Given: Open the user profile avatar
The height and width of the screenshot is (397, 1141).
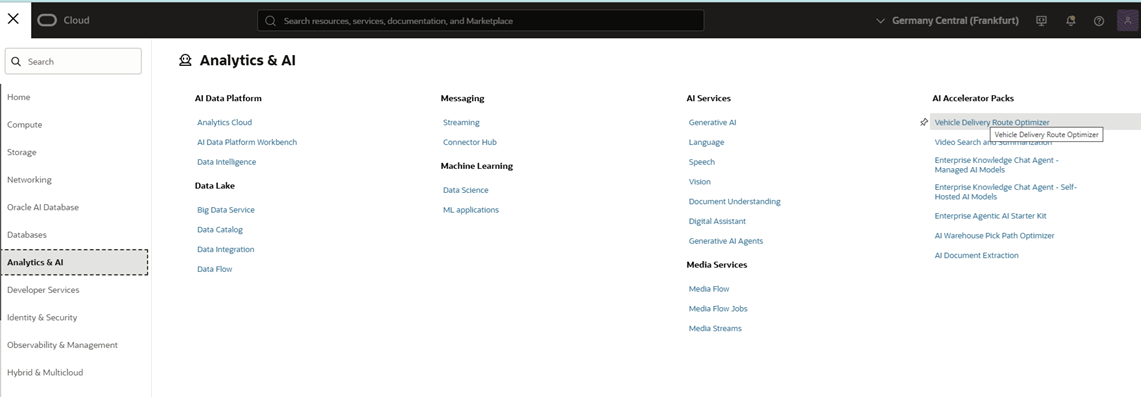Looking at the screenshot, I should coord(1127,20).
